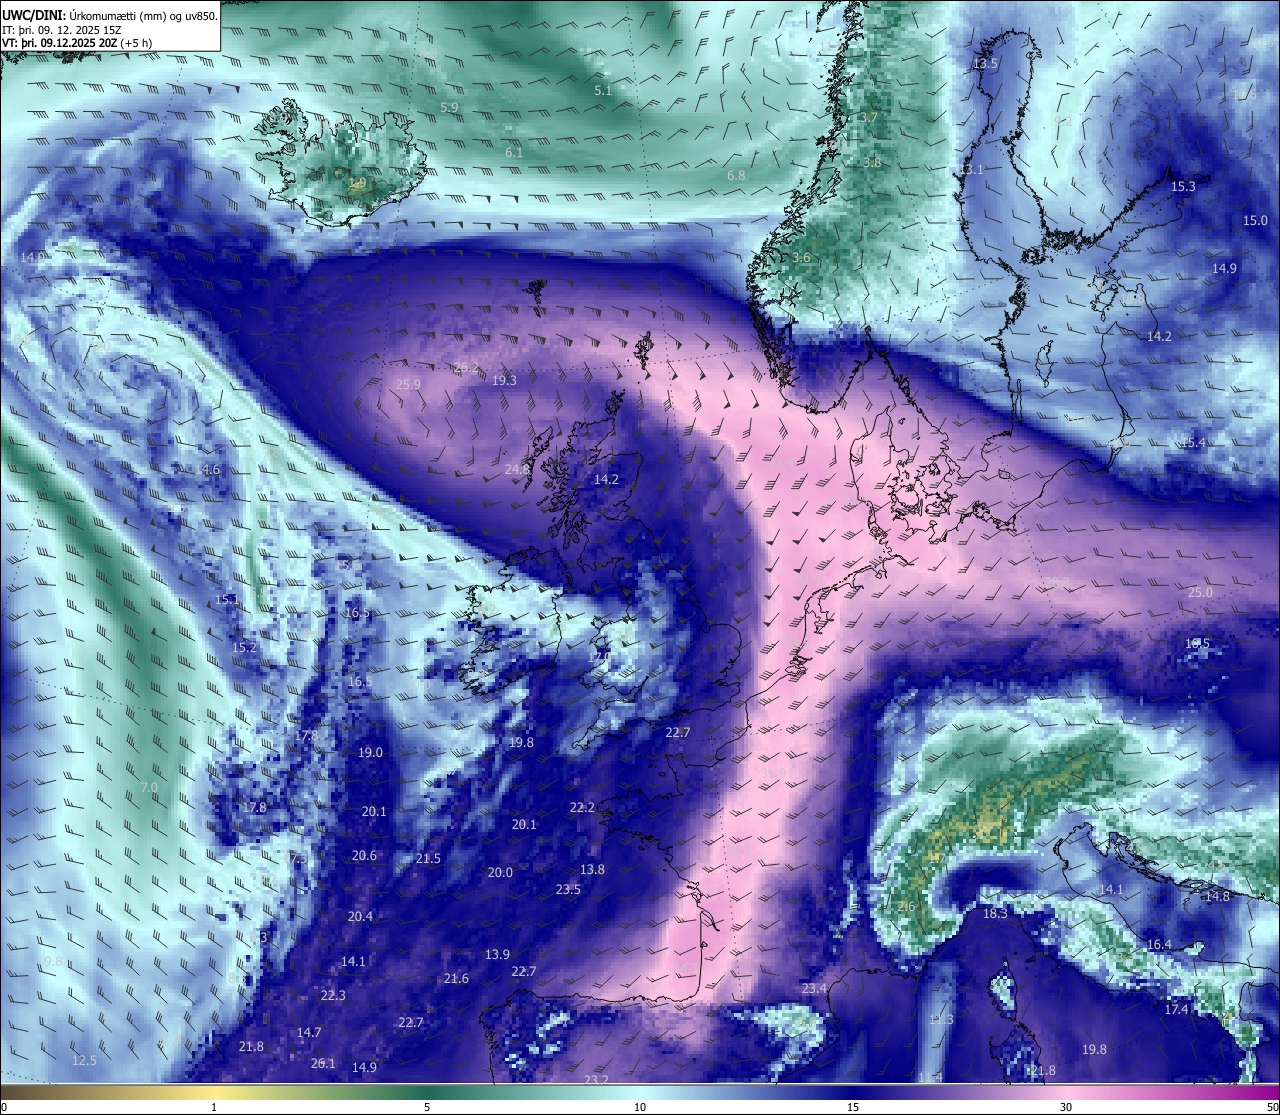The width and height of the screenshot is (1280, 1115).
Task: Select the 26.2 value on the map
Action: [x=466, y=367]
